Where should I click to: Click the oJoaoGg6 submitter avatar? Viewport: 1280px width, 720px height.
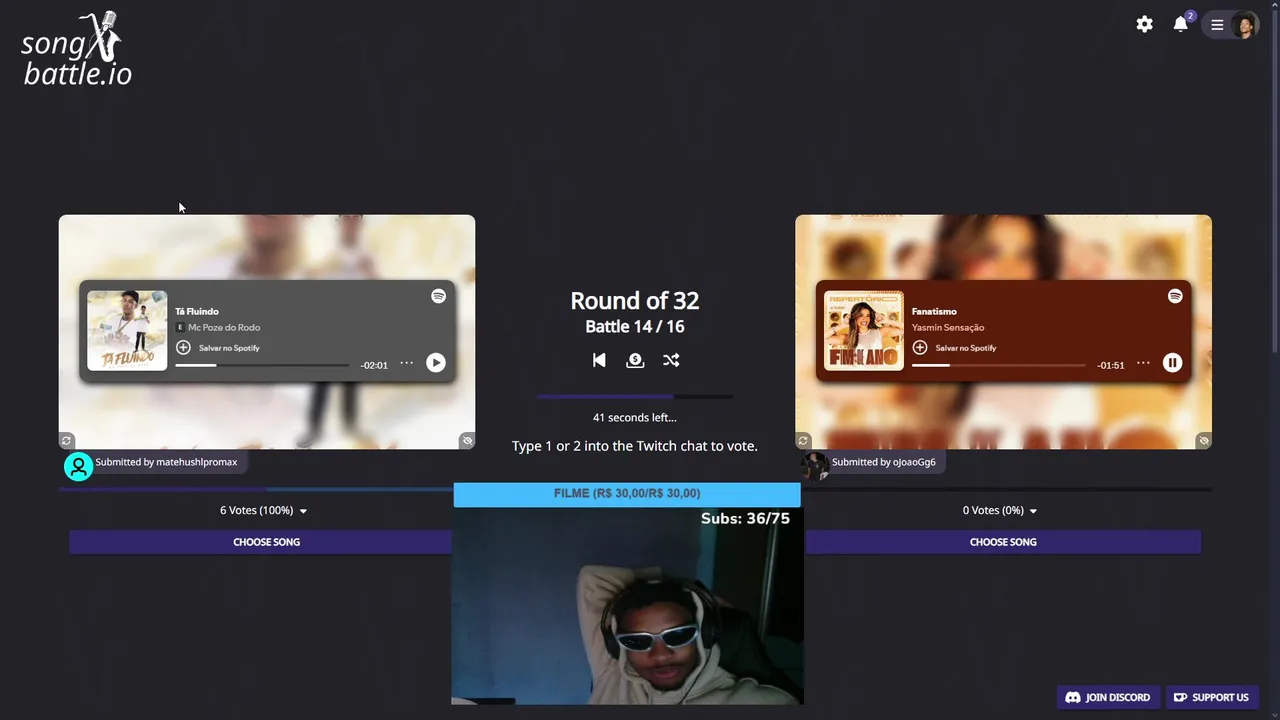815,466
